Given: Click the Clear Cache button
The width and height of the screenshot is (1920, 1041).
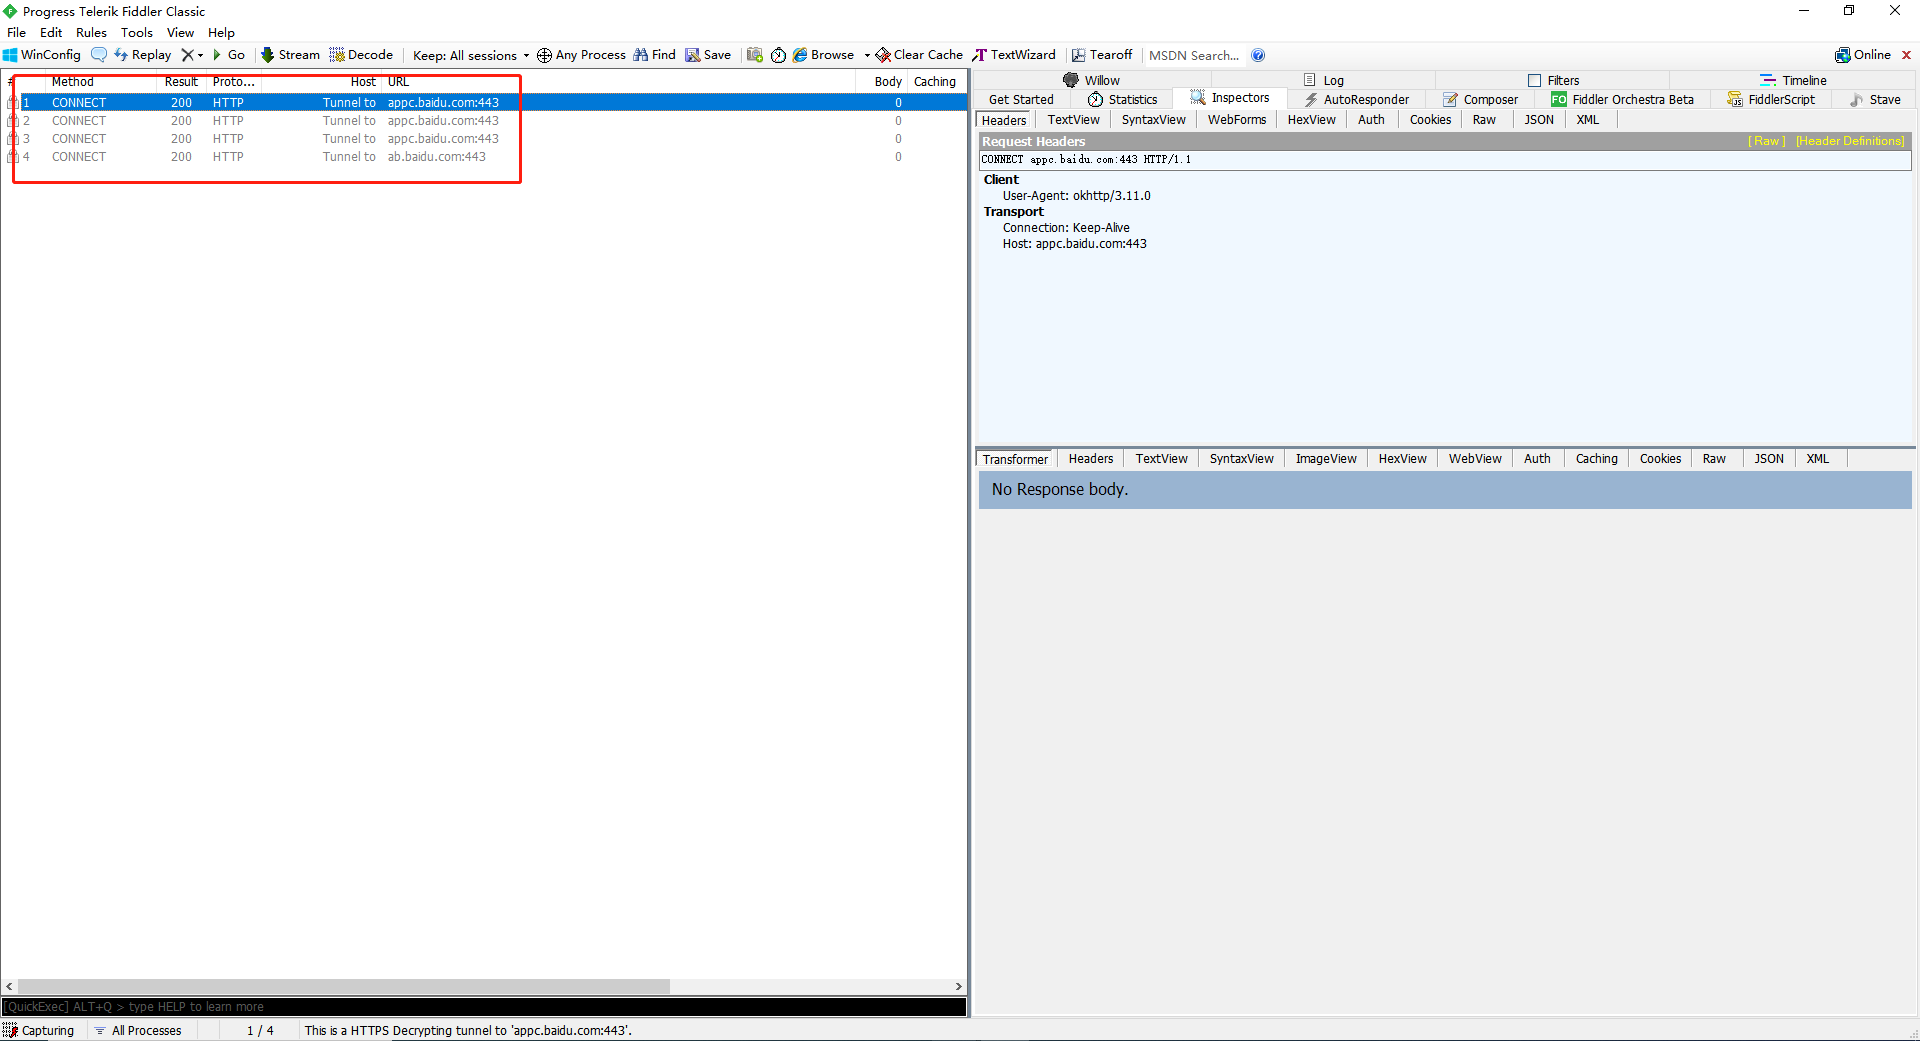Looking at the screenshot, I should [919, 55].
